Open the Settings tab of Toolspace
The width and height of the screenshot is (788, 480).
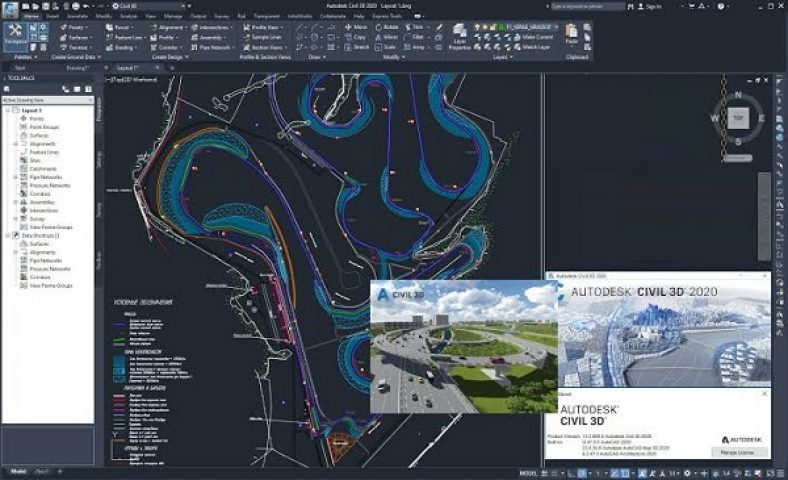(x=99, y=159)
